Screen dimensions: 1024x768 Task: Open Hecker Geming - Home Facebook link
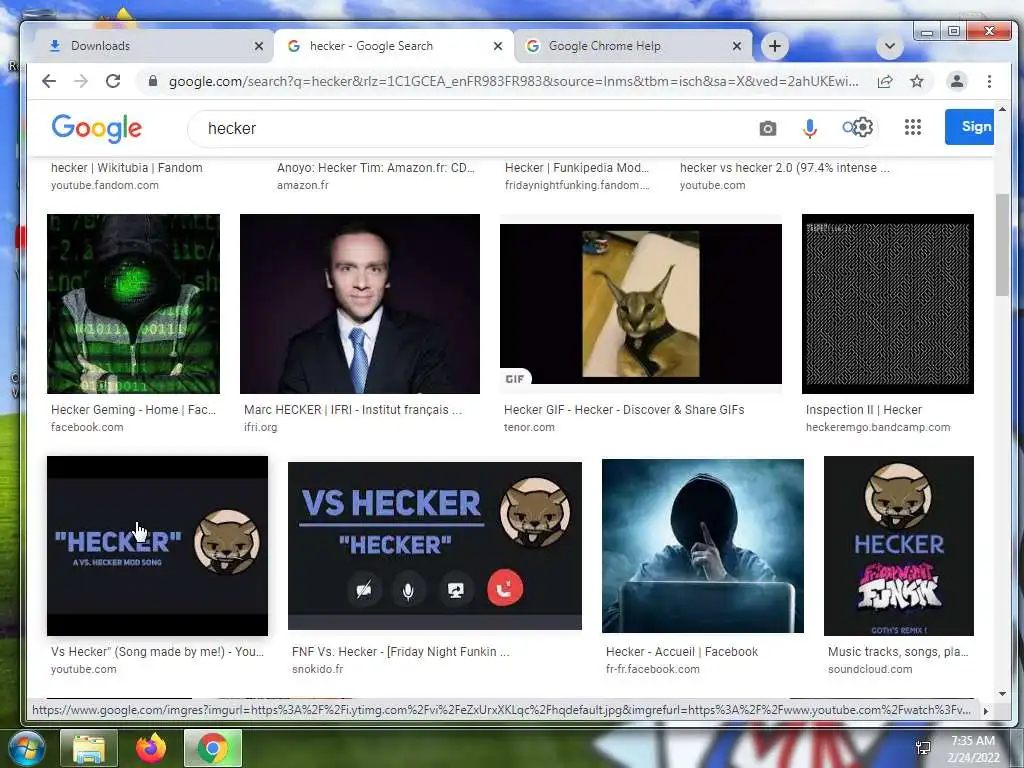[x=133, y=410]
